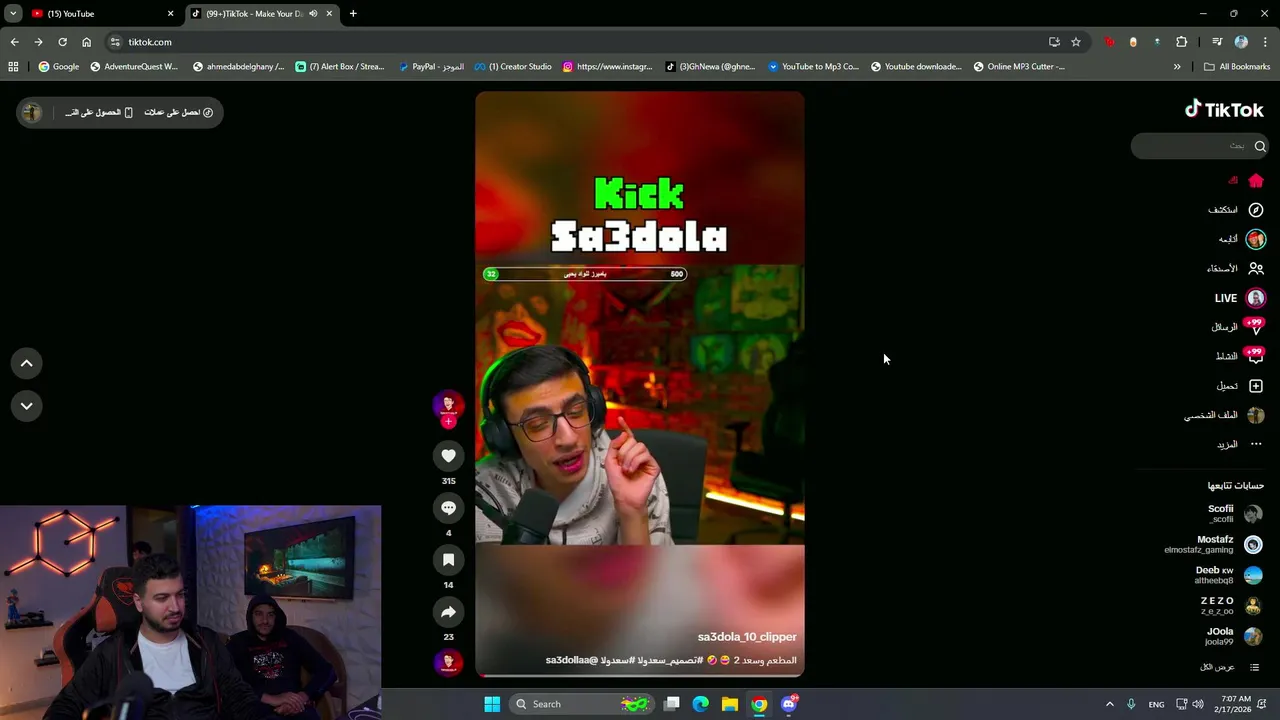
Task: Open the spinning sound disc avatar
Action: coord(448,662)
